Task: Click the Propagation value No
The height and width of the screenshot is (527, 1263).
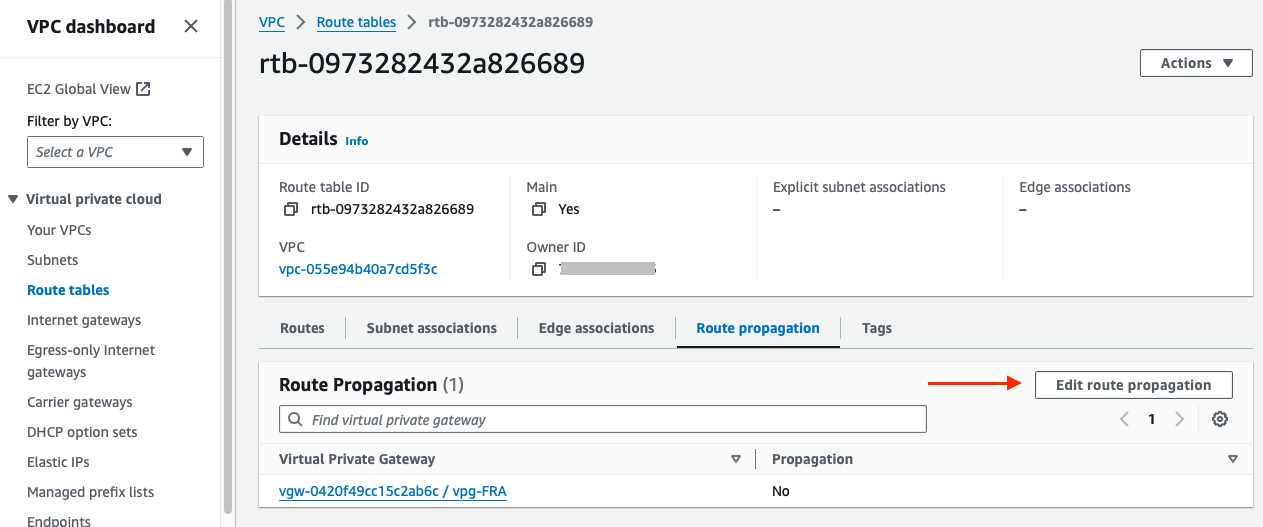Action: [x=781, y=491]
